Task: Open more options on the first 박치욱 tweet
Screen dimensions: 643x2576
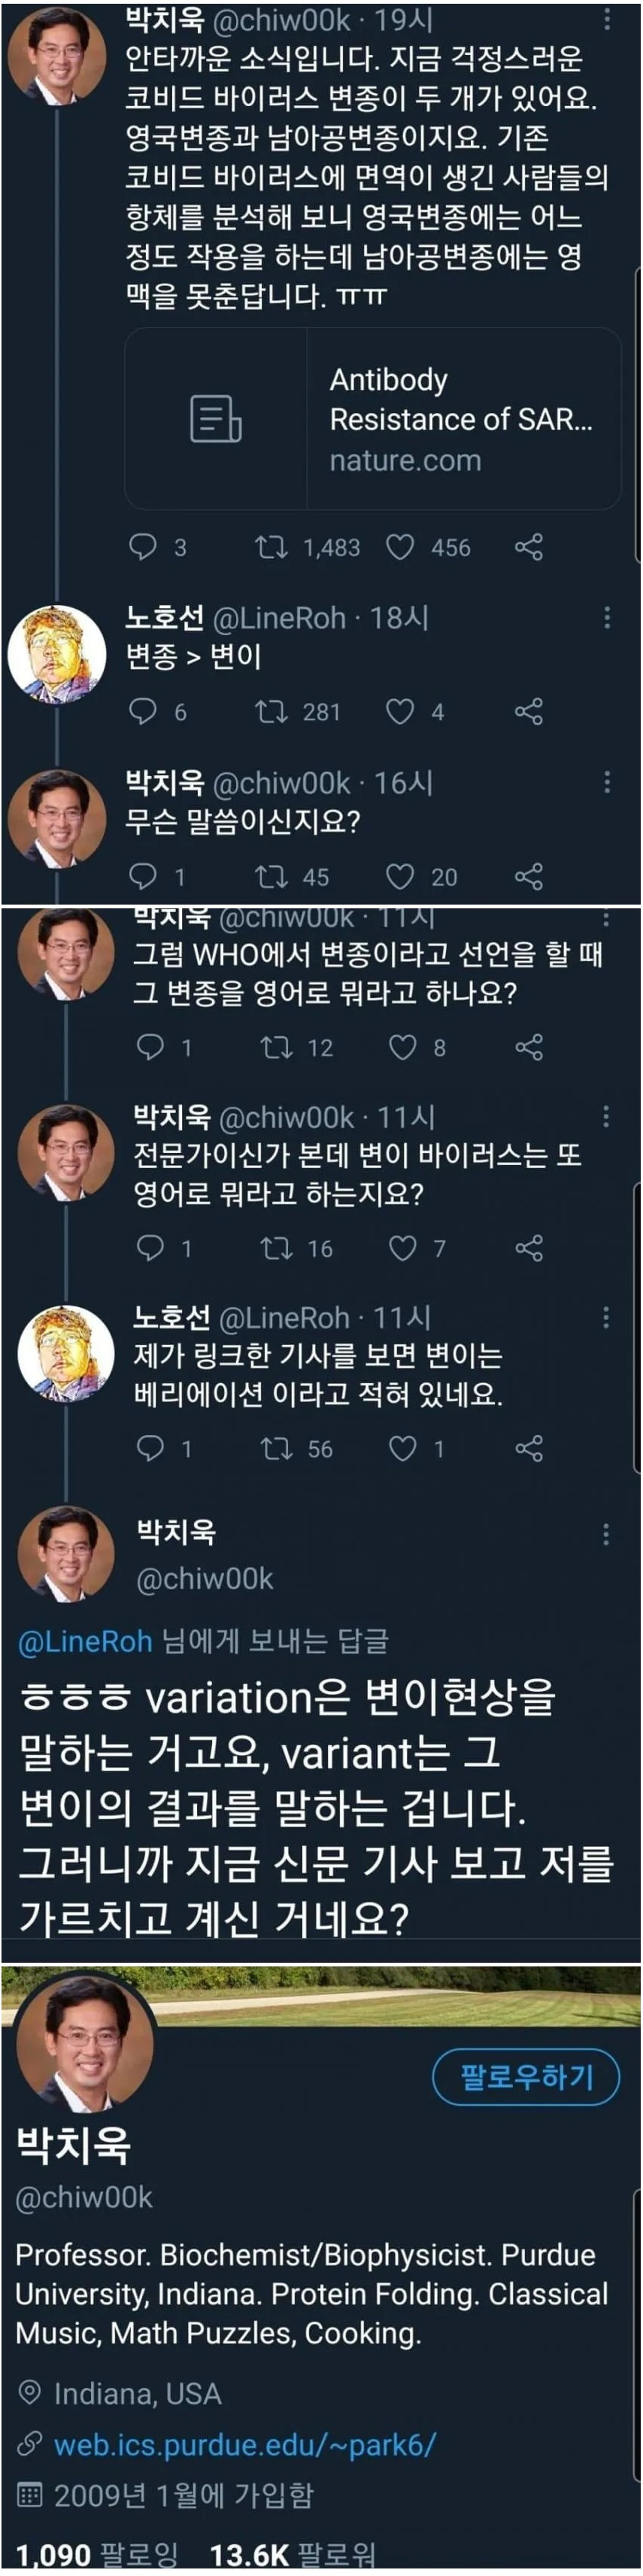Action: pos(607,20)
